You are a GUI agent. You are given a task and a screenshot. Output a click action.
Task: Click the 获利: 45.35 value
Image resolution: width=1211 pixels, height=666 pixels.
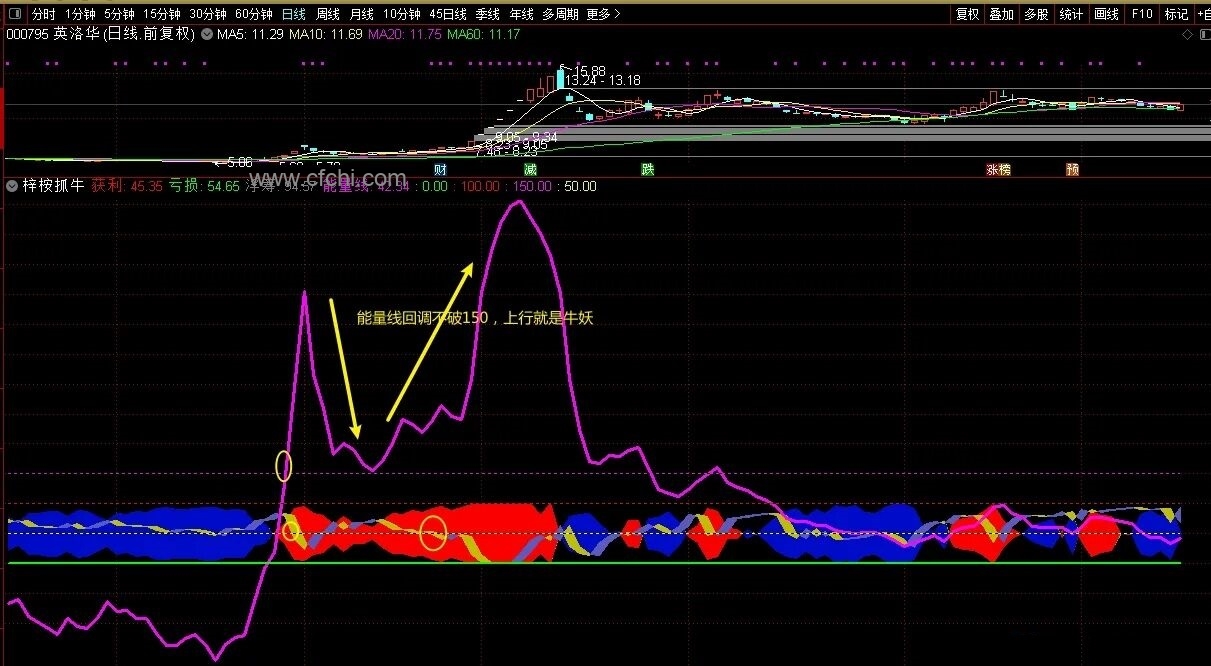[x=127, y=185]
